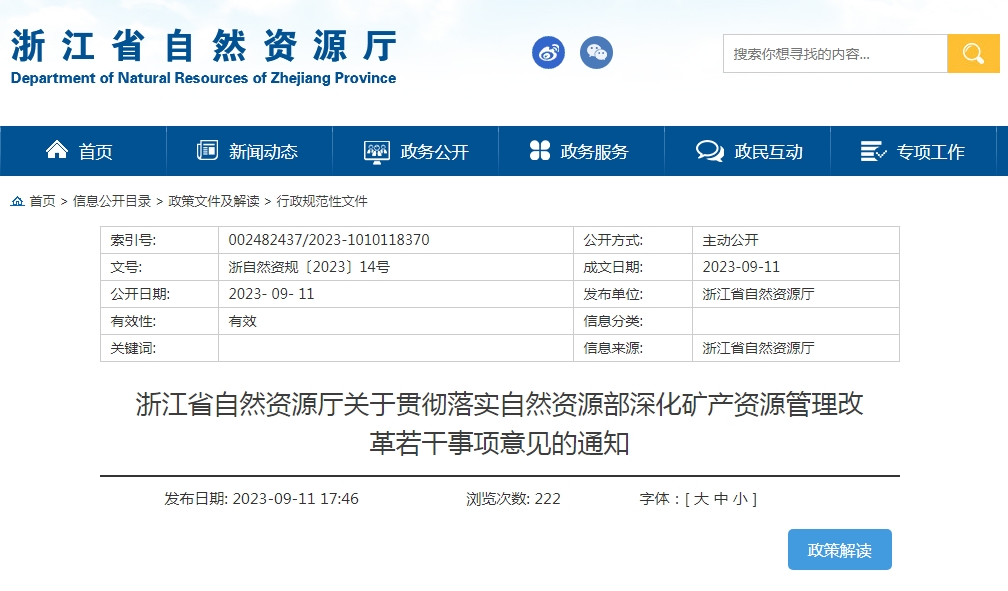Open the WeChat social icon
The height and width of the screenshot is (591, 1008).
click(x=596, y=53)
